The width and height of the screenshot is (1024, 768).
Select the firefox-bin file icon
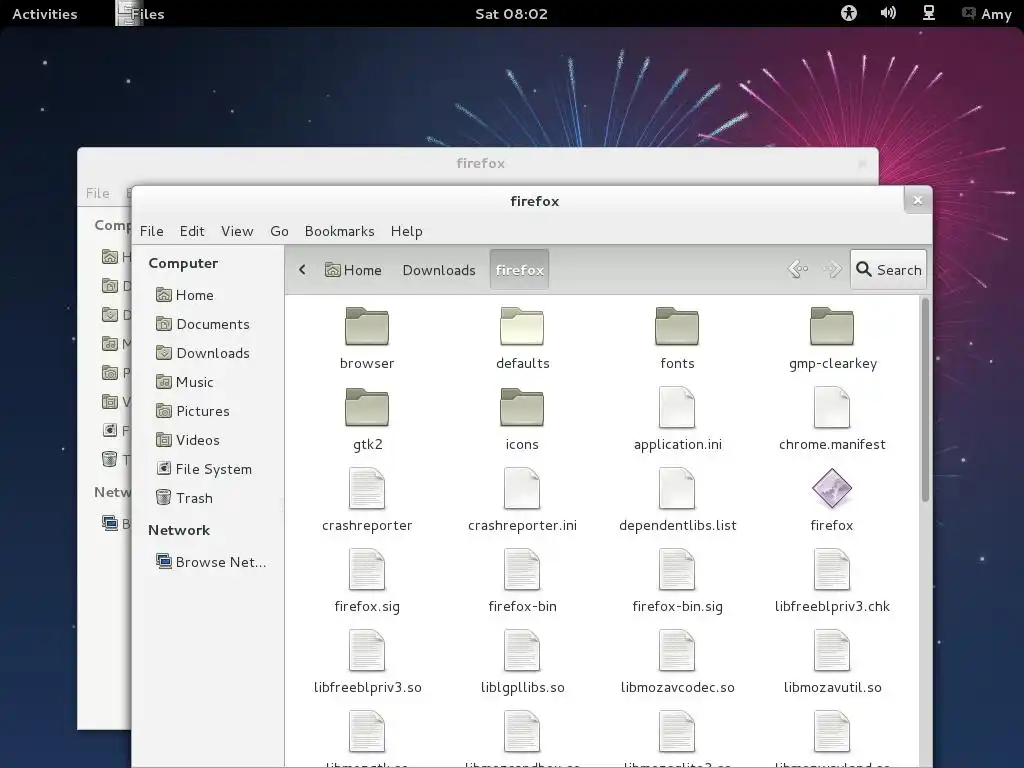(522, 569)
